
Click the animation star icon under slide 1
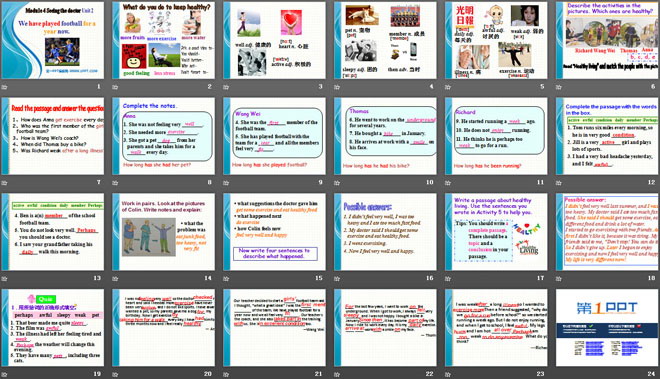[x=5, y=87]
